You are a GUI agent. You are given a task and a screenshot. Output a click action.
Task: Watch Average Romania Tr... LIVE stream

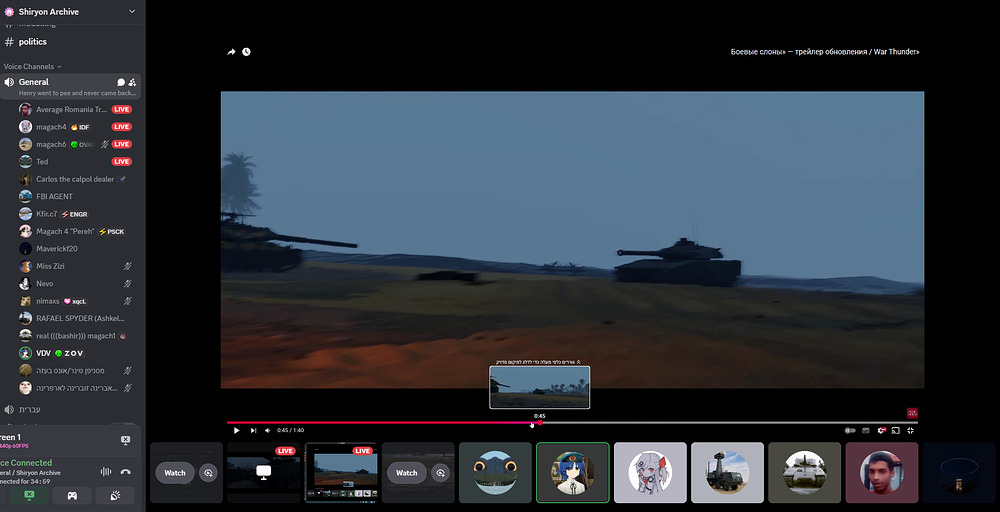click(x=122, y=110)
